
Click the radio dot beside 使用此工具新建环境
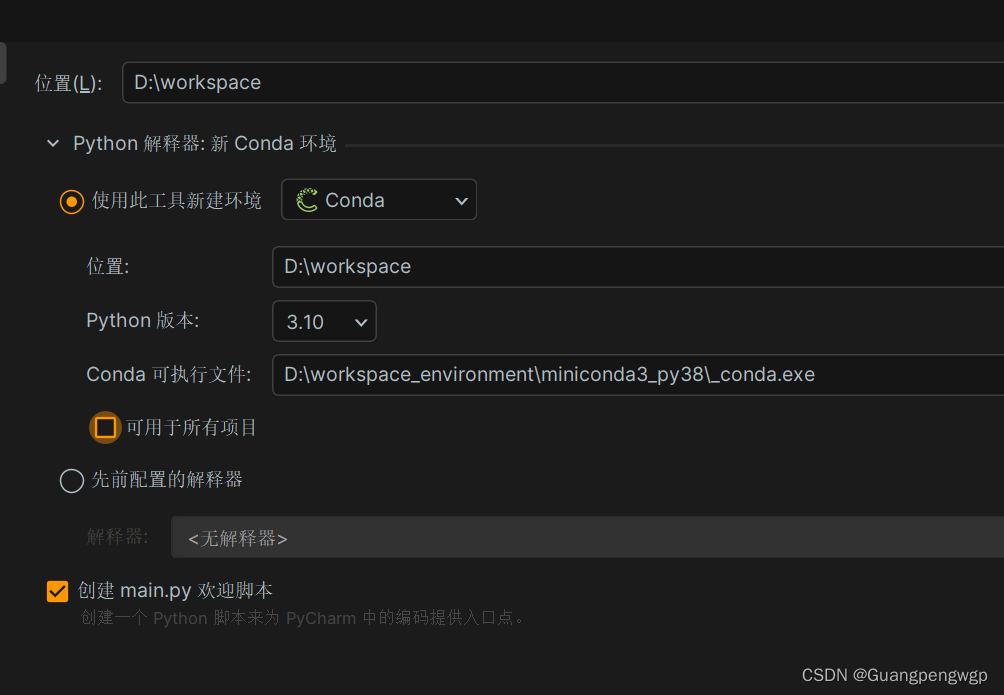[71, 201]
